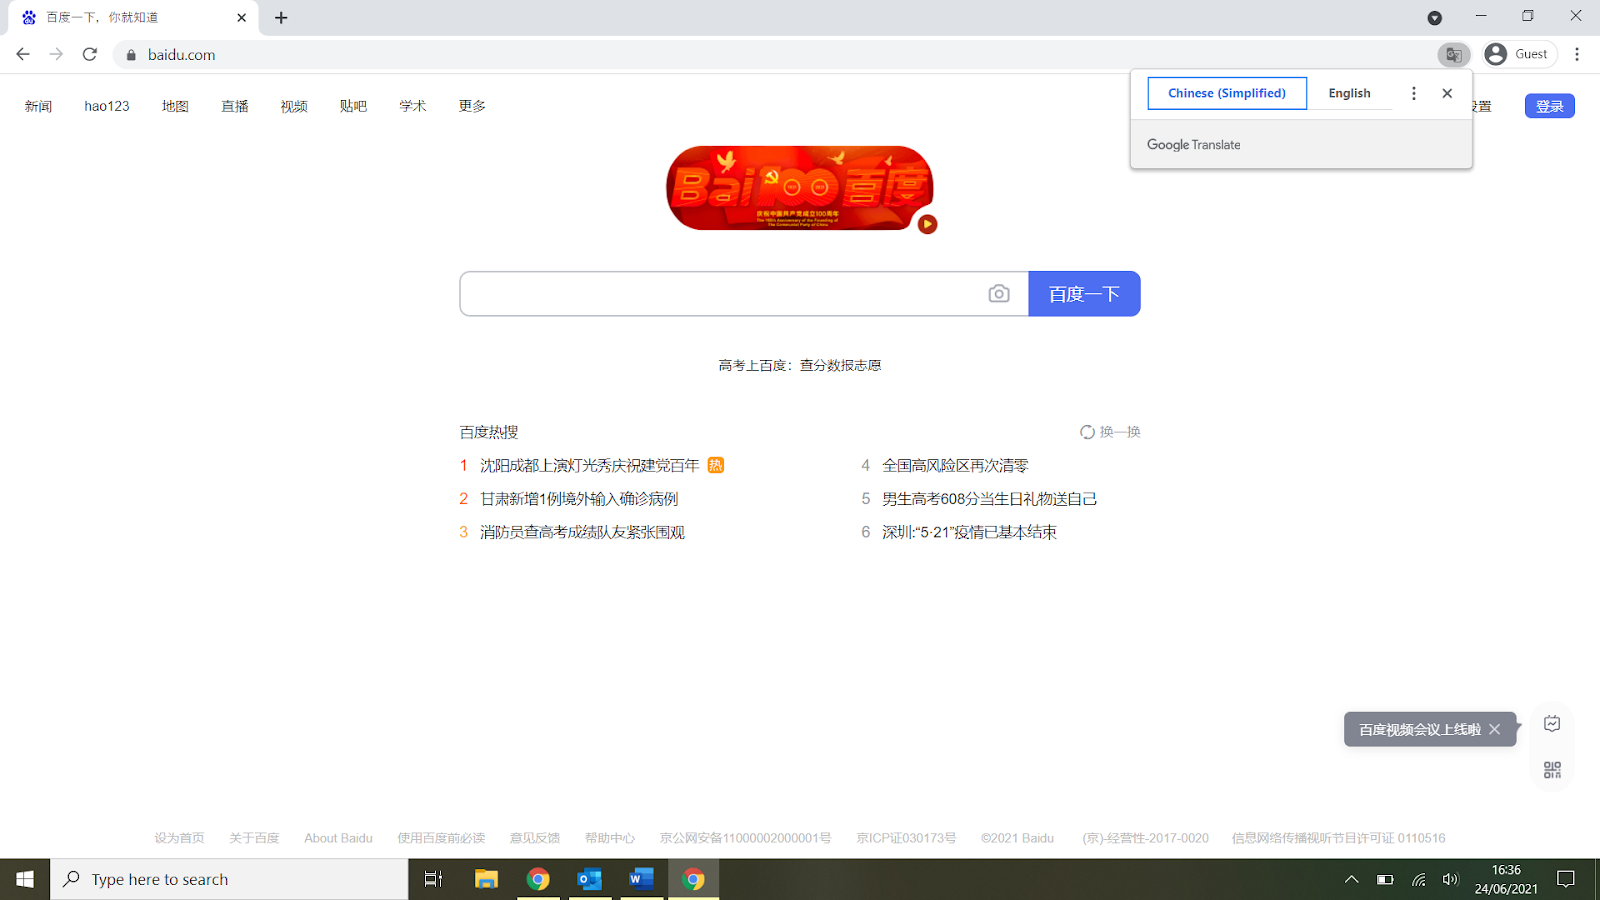Open hot search 男生高考608分当生日礼物送自己

[989, 499]
